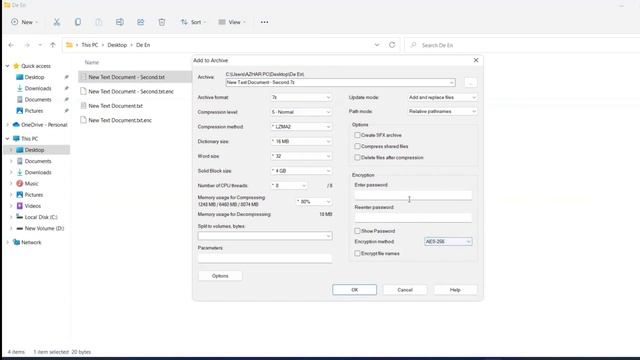
Task: Click the Share icon in Explorer toolbar
Action: 140,22
